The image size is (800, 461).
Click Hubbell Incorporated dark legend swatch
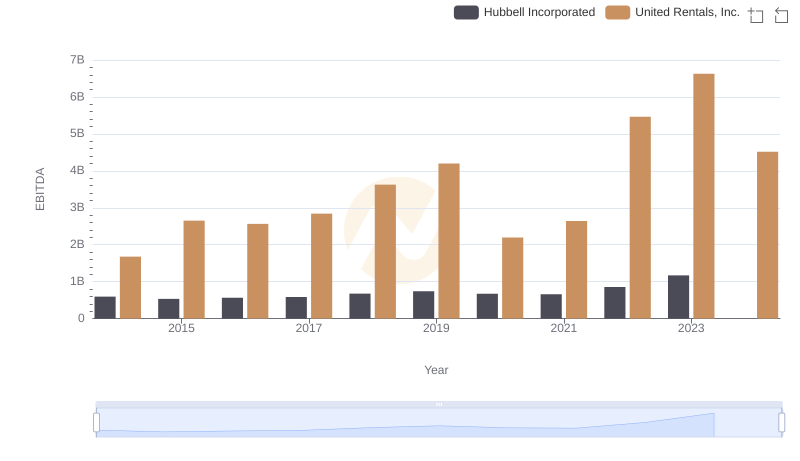pyautogui.click(x=466, y=12)
